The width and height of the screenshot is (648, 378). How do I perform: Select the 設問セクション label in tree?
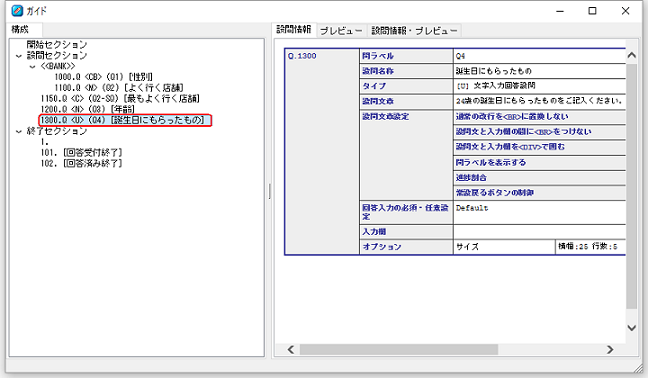click(57, 55)
